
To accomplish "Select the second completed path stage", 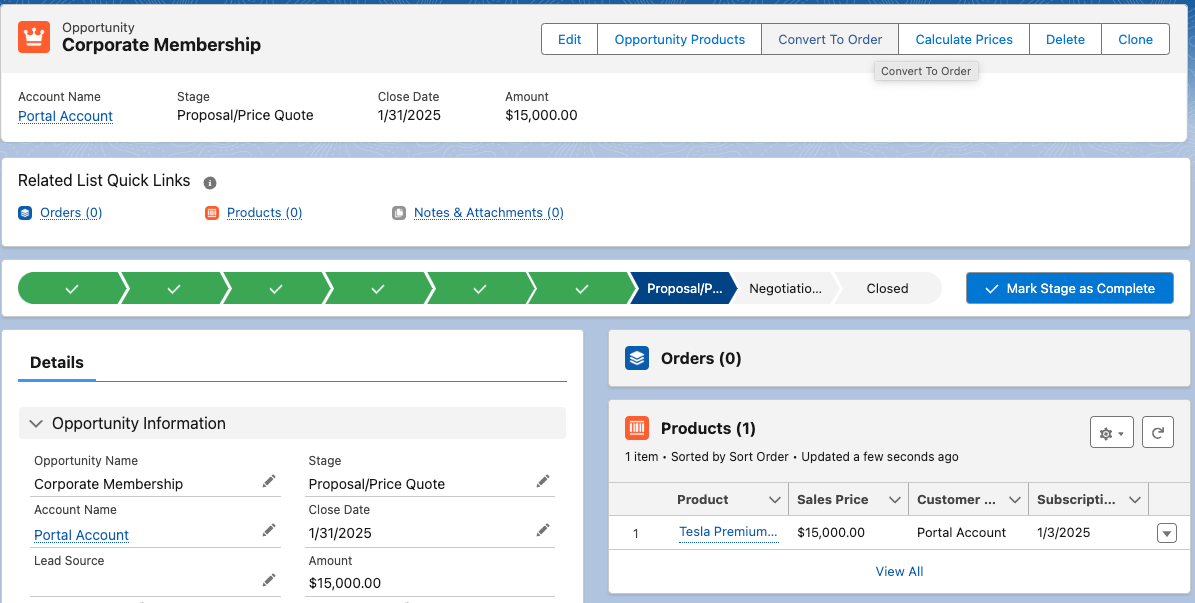I will pyautogui.click(x=174, y=288).
